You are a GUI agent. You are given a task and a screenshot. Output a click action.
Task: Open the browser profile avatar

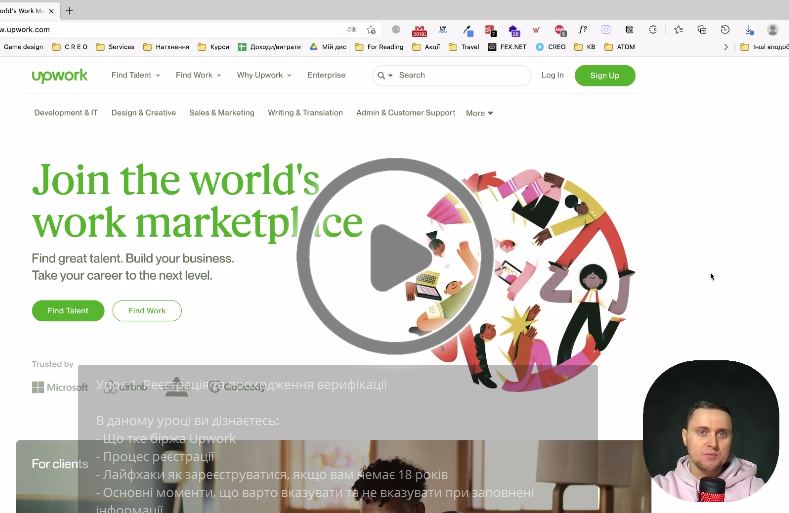pyautogui.click(x=773, y=30)
